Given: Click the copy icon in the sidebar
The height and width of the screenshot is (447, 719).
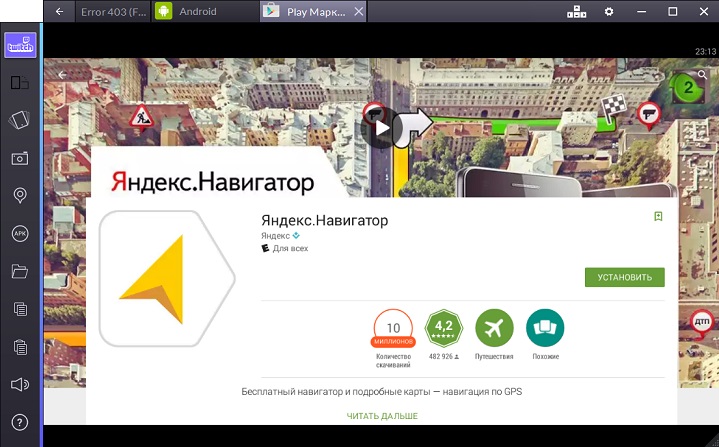Looking at the screenshot, I should [x=20, y=309].
